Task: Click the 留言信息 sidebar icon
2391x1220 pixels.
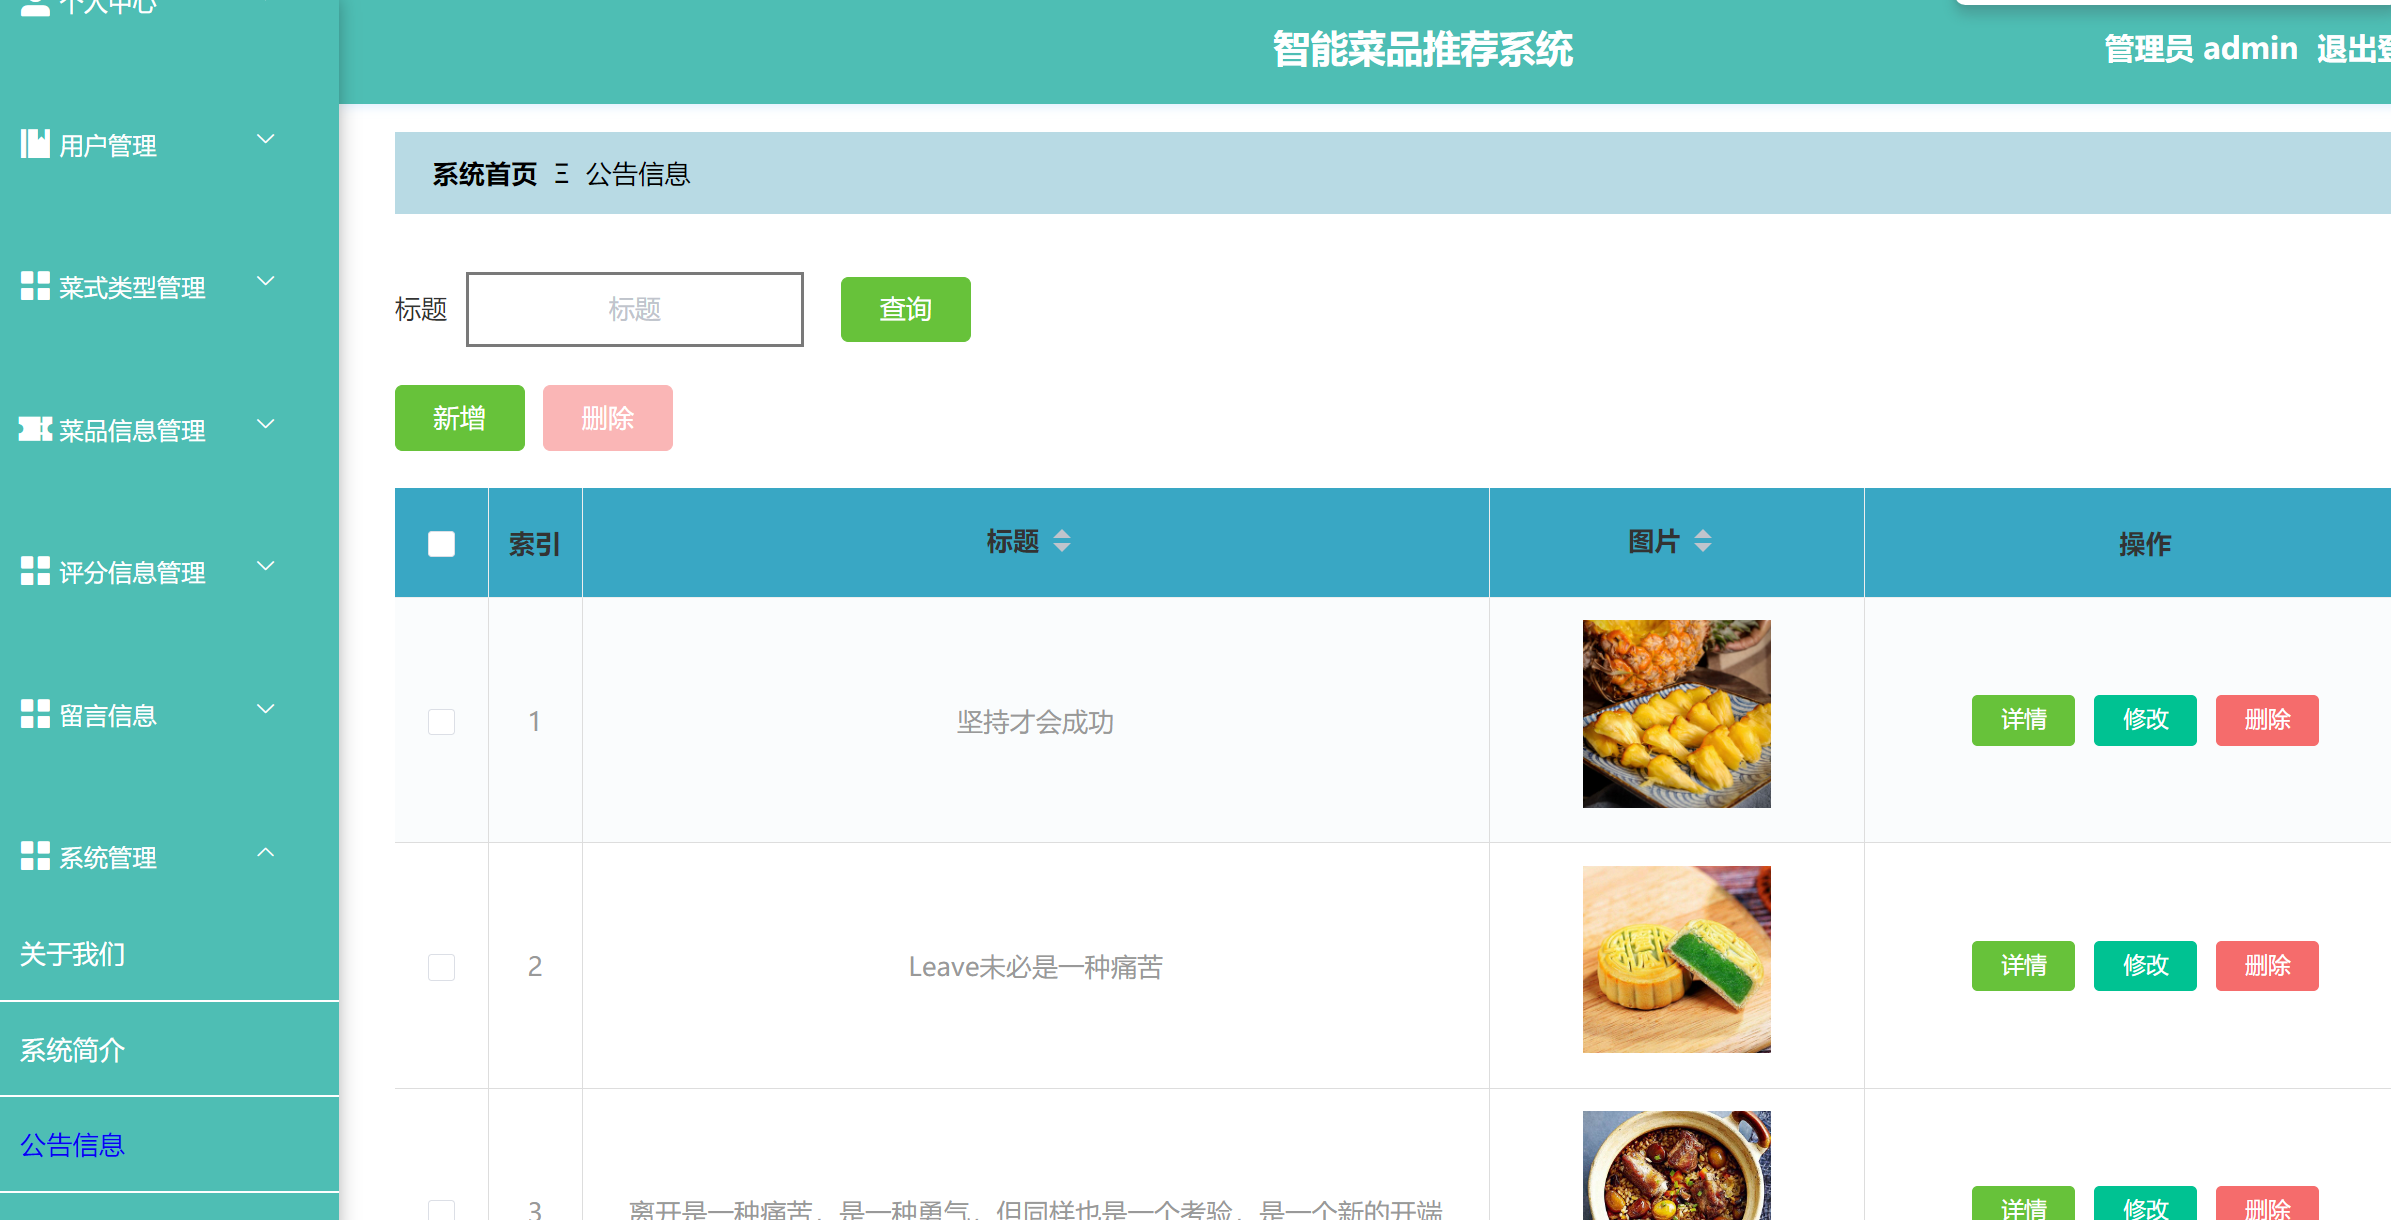Action: coord(35,713)
